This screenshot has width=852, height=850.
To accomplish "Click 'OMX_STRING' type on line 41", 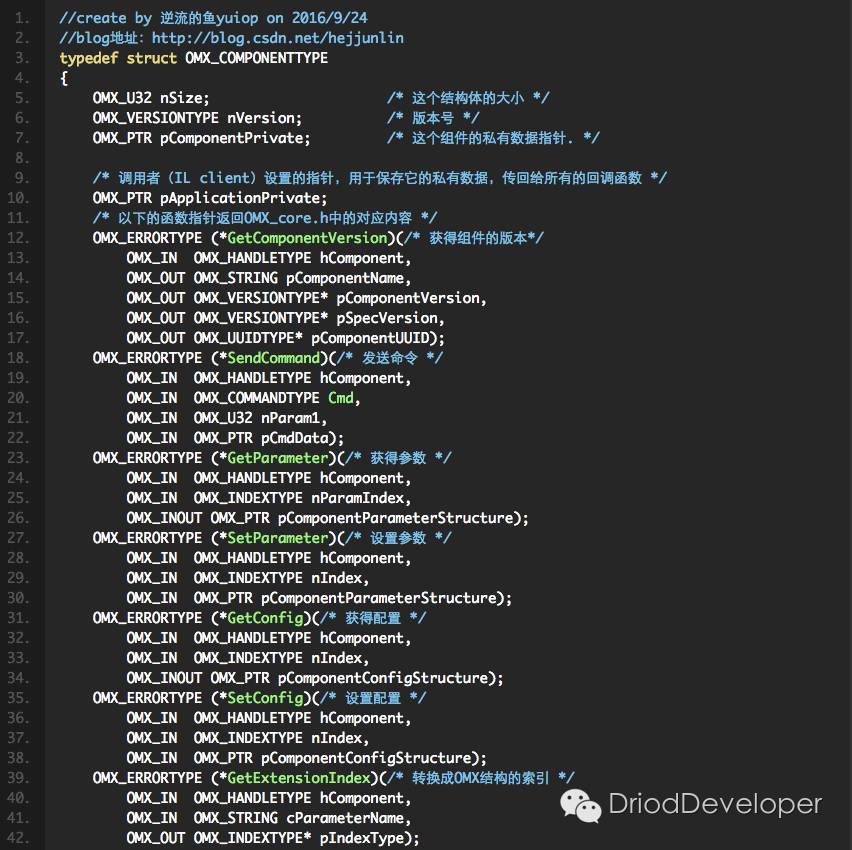I will tap(235, 818).
